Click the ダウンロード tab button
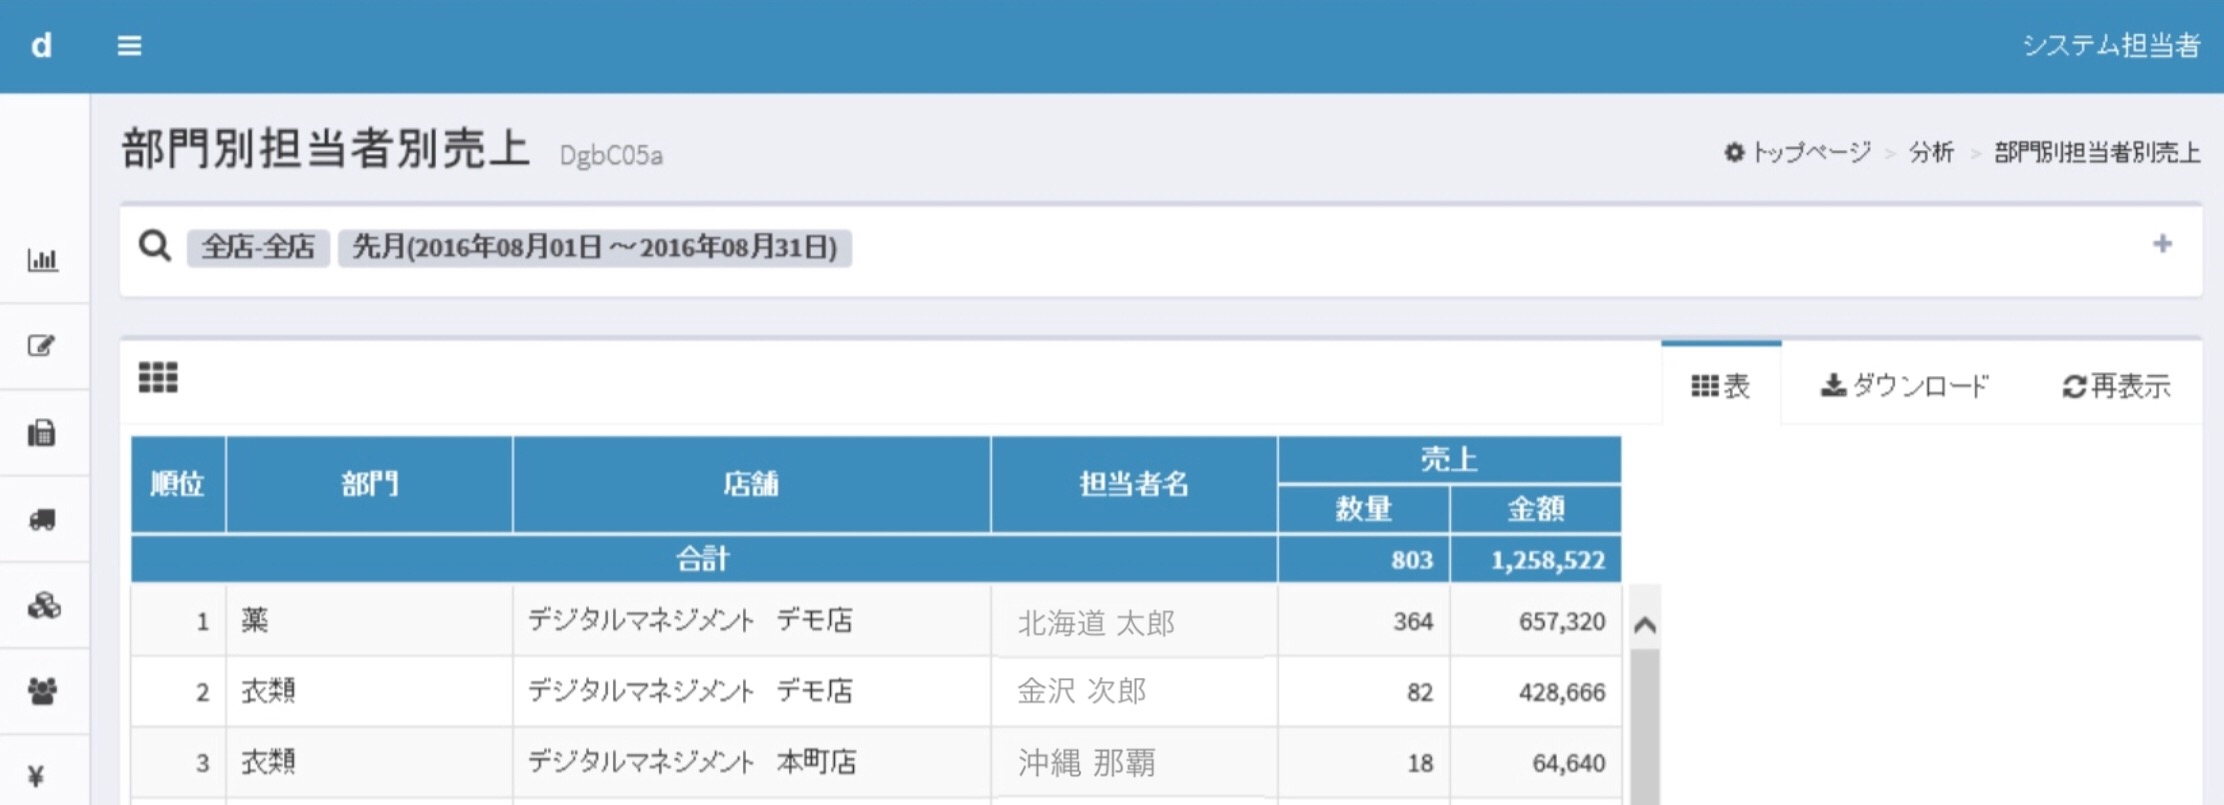 coord(1905,386)
